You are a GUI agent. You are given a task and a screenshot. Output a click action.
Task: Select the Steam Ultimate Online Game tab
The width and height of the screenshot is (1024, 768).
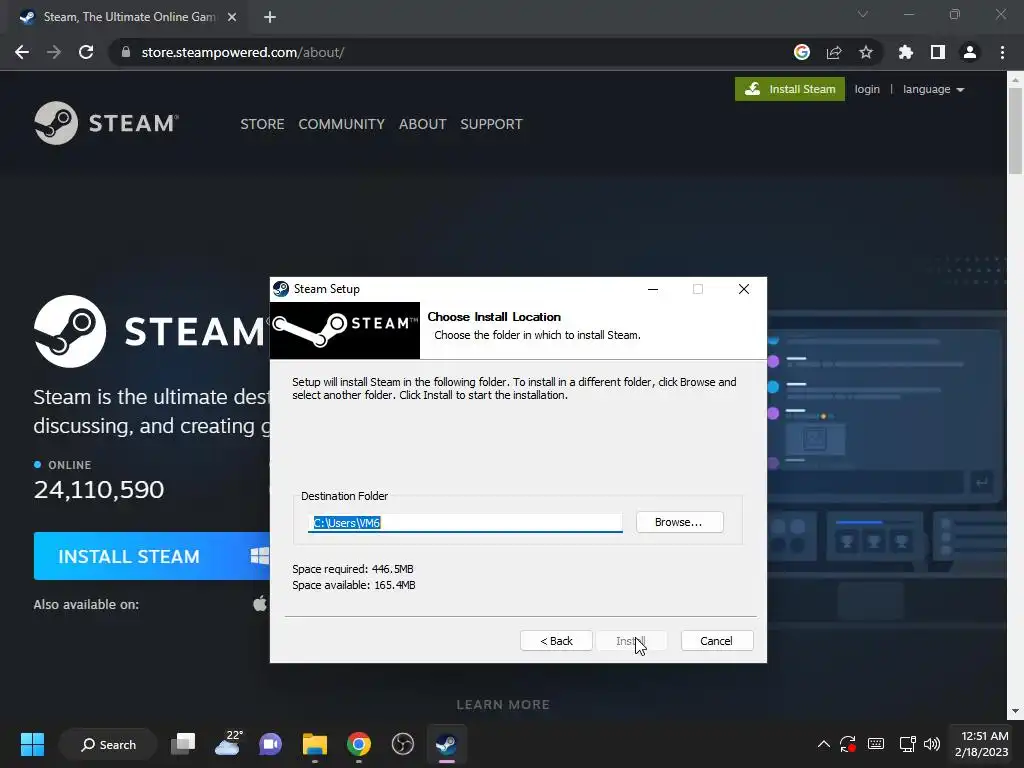129,18
